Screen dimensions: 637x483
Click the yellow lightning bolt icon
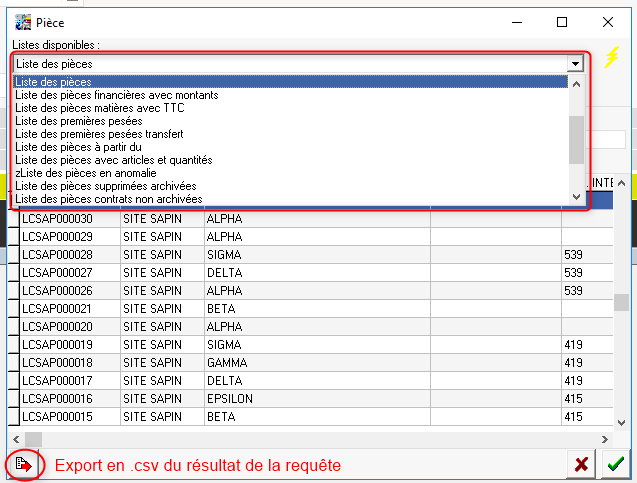tap(613, 57)
